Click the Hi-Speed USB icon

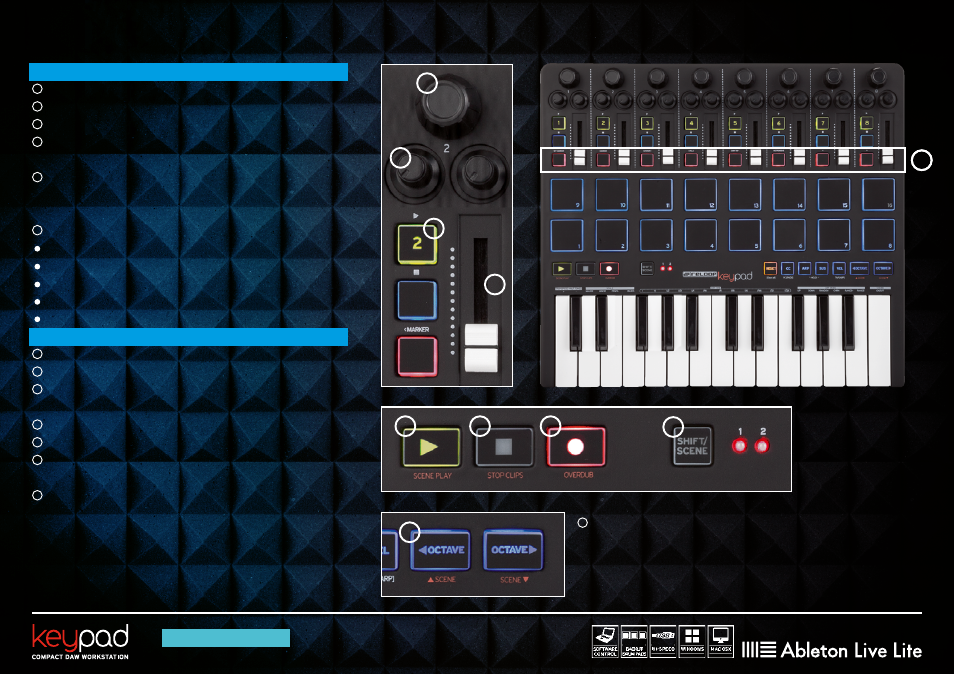663,641
